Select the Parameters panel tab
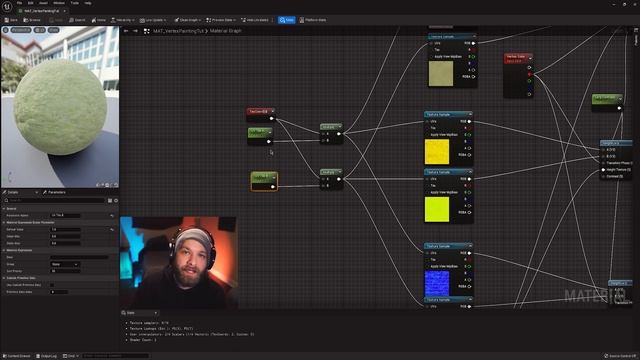 (55, 192)
